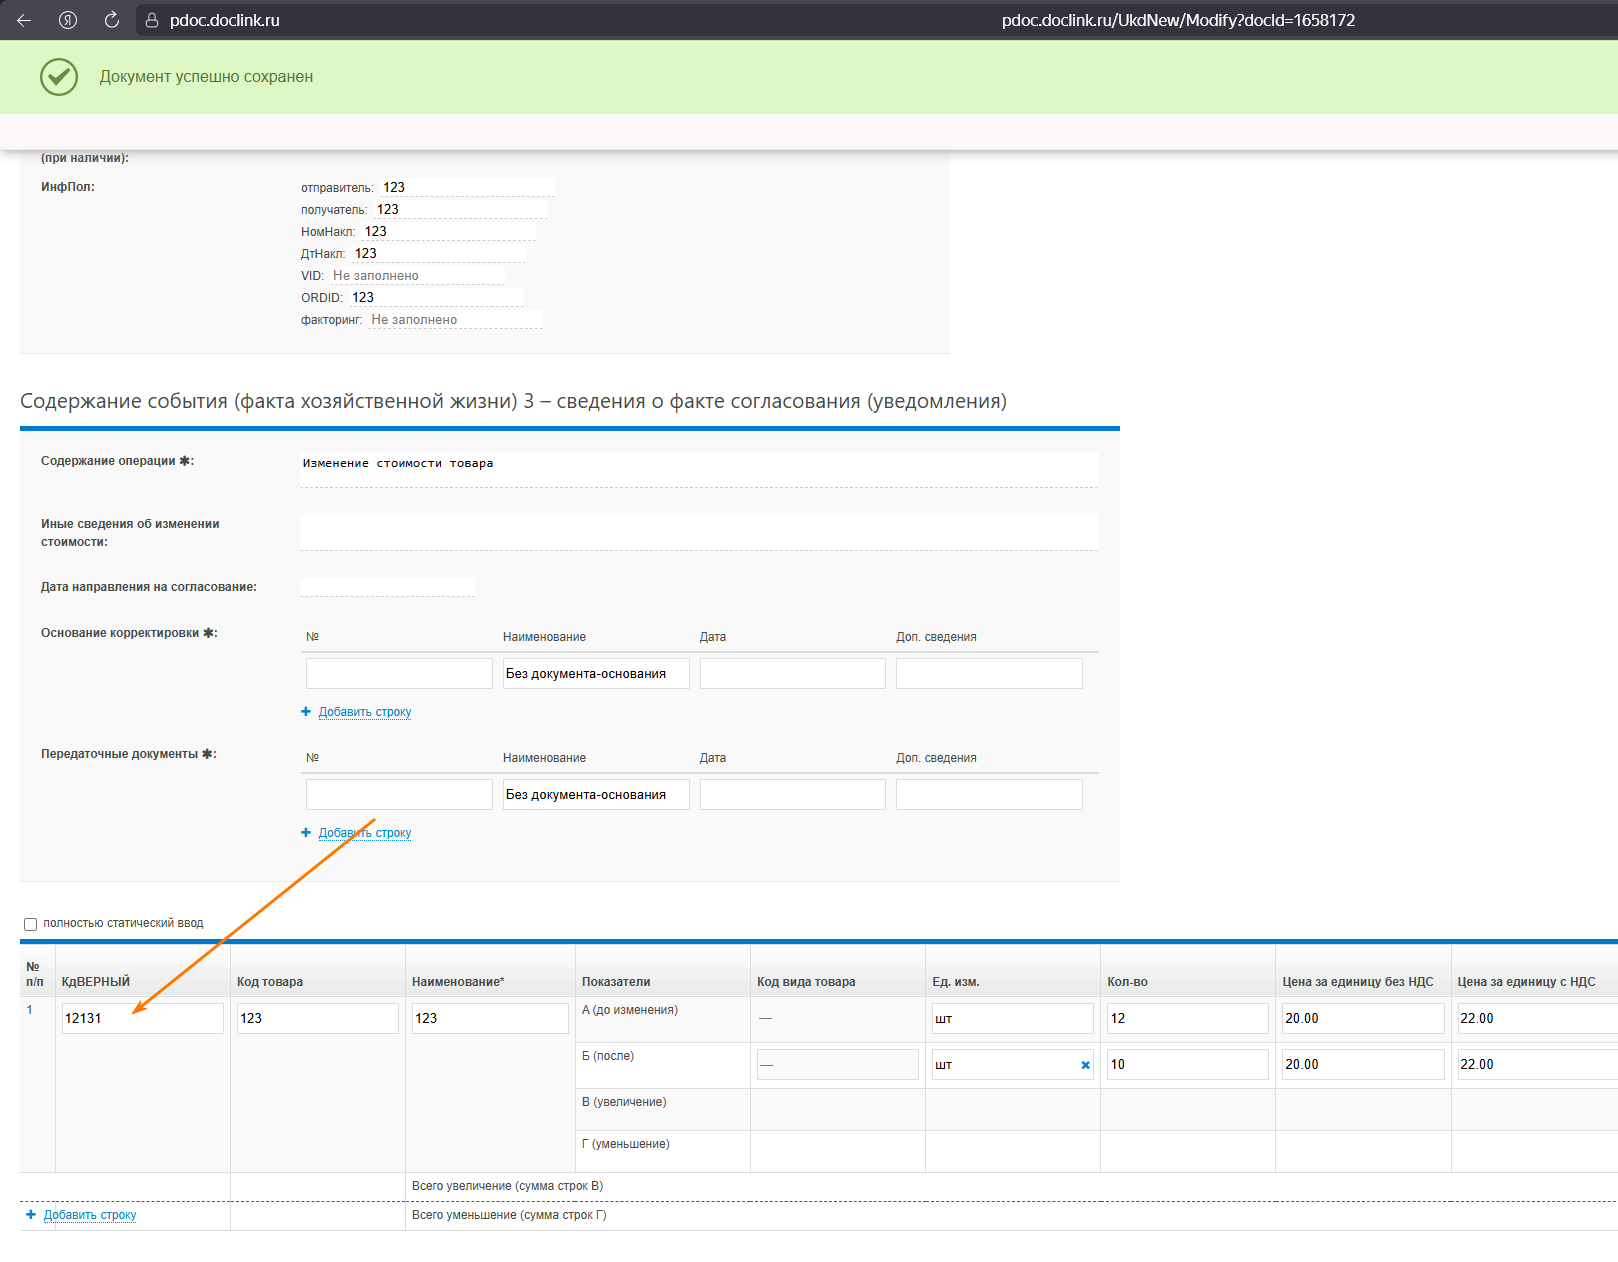Screen dimensions: 1618x1262
Task: Click the browser back arrow icon
Action: coord(24,20)
